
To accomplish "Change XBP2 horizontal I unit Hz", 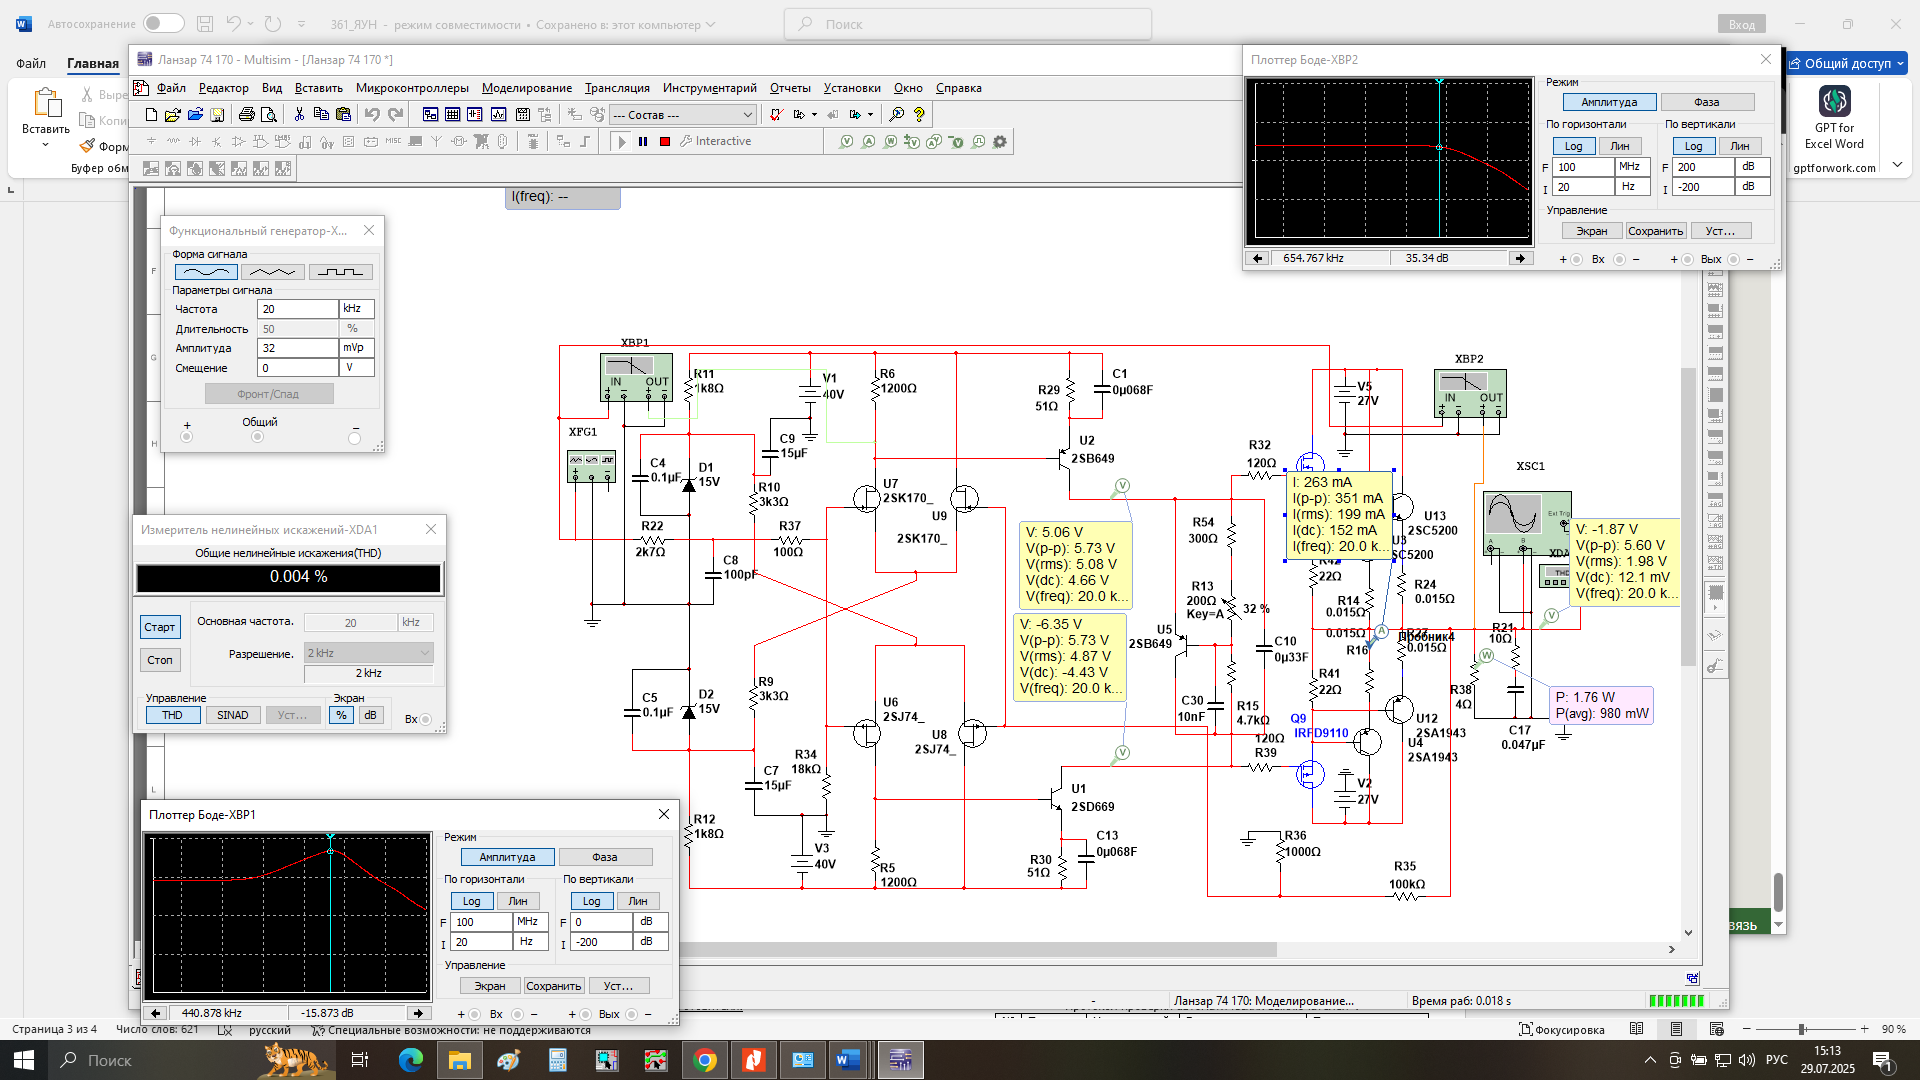I will click(1632, 187).
